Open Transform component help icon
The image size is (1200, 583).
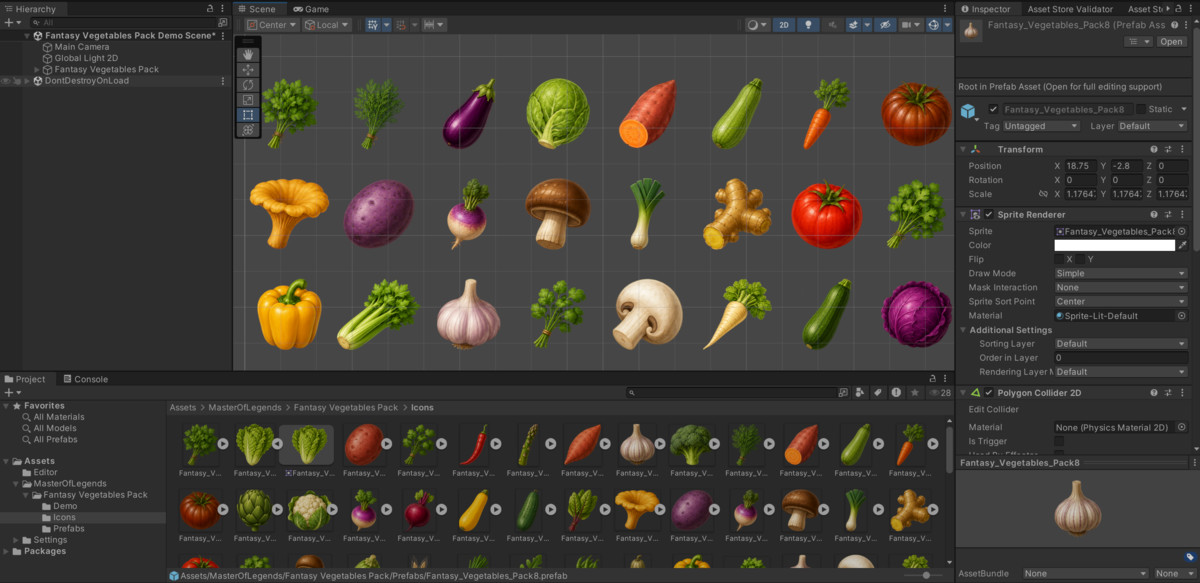(x=1154, y=149)
